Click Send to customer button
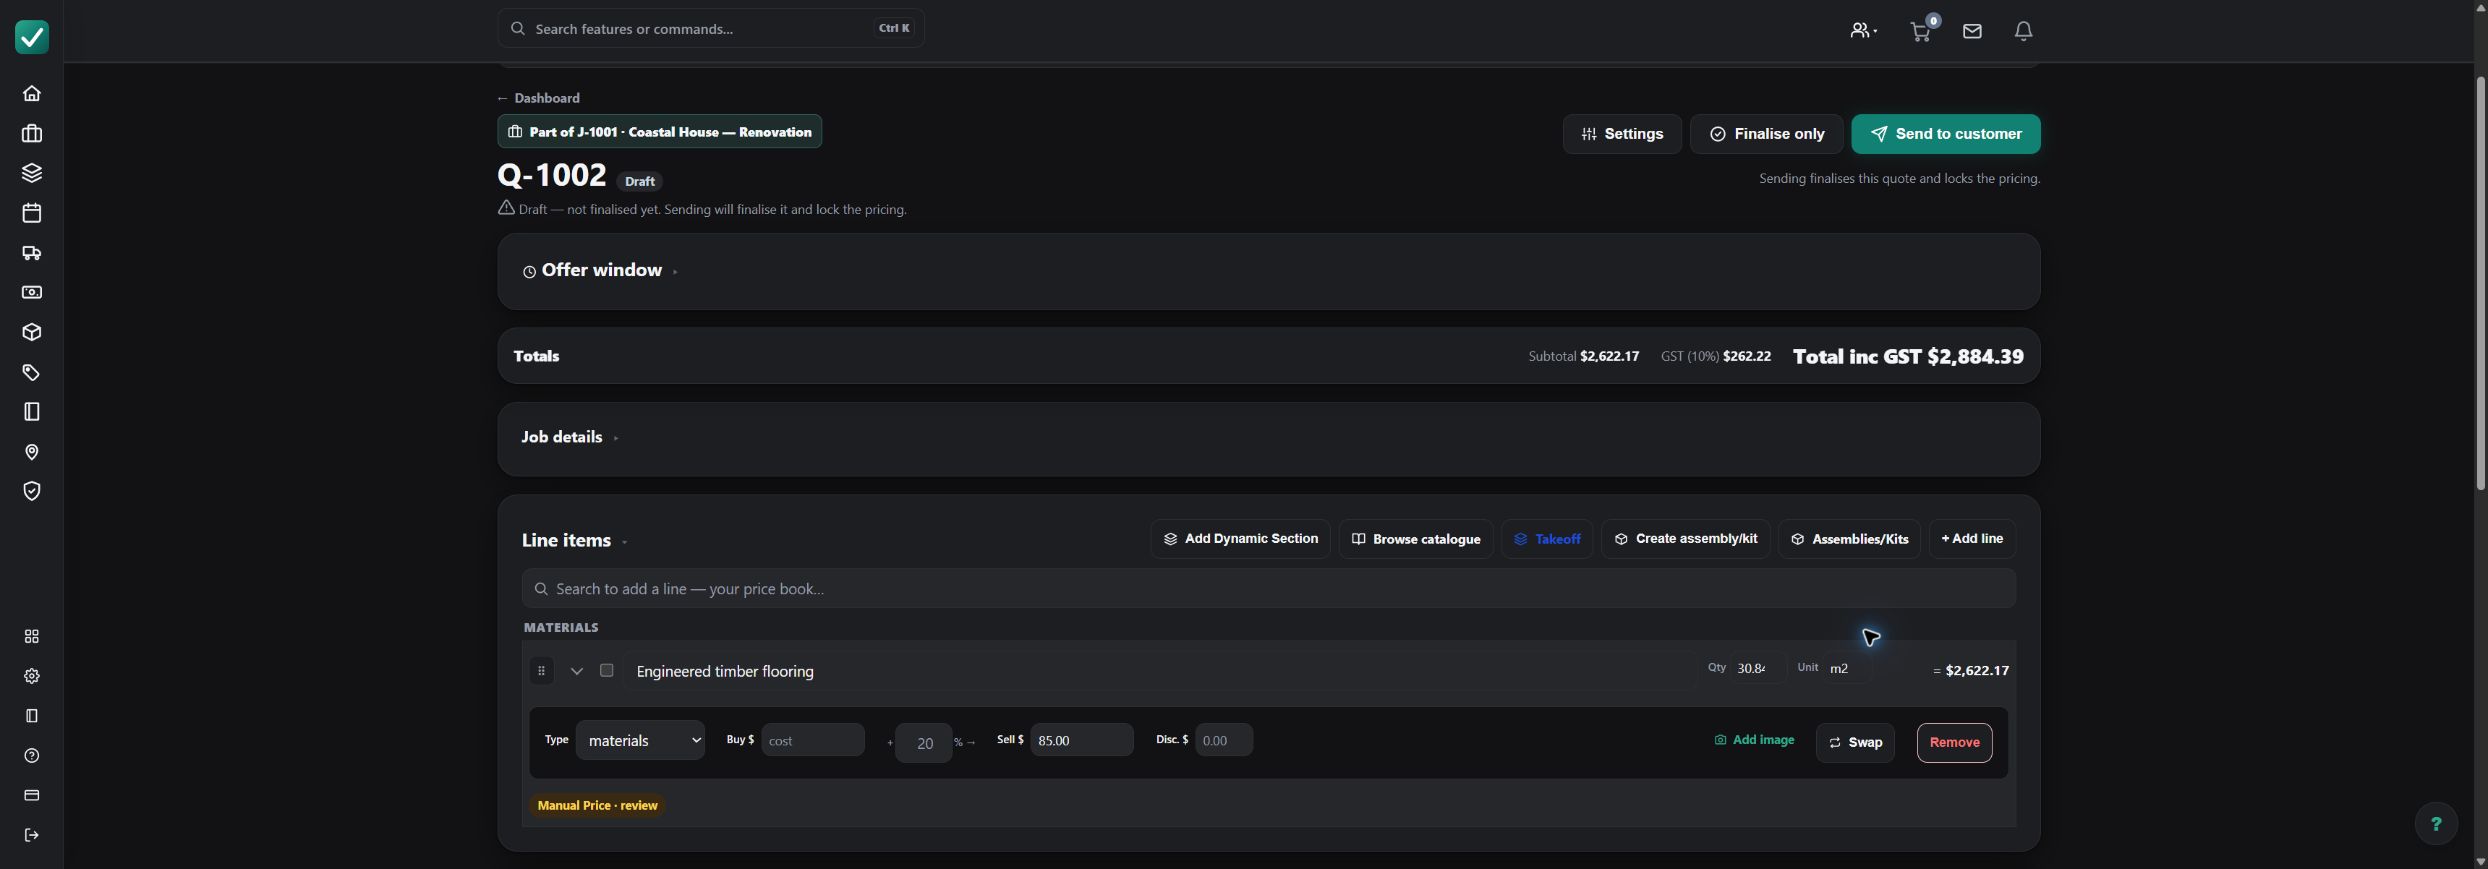Screen dimensions: 2488x869 [x=1946, y=134]
